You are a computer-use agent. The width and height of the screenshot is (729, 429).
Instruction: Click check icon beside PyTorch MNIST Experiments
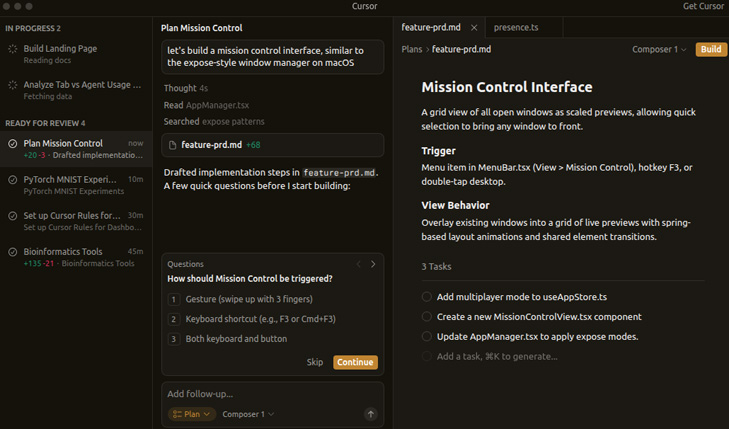pos(12,180)
